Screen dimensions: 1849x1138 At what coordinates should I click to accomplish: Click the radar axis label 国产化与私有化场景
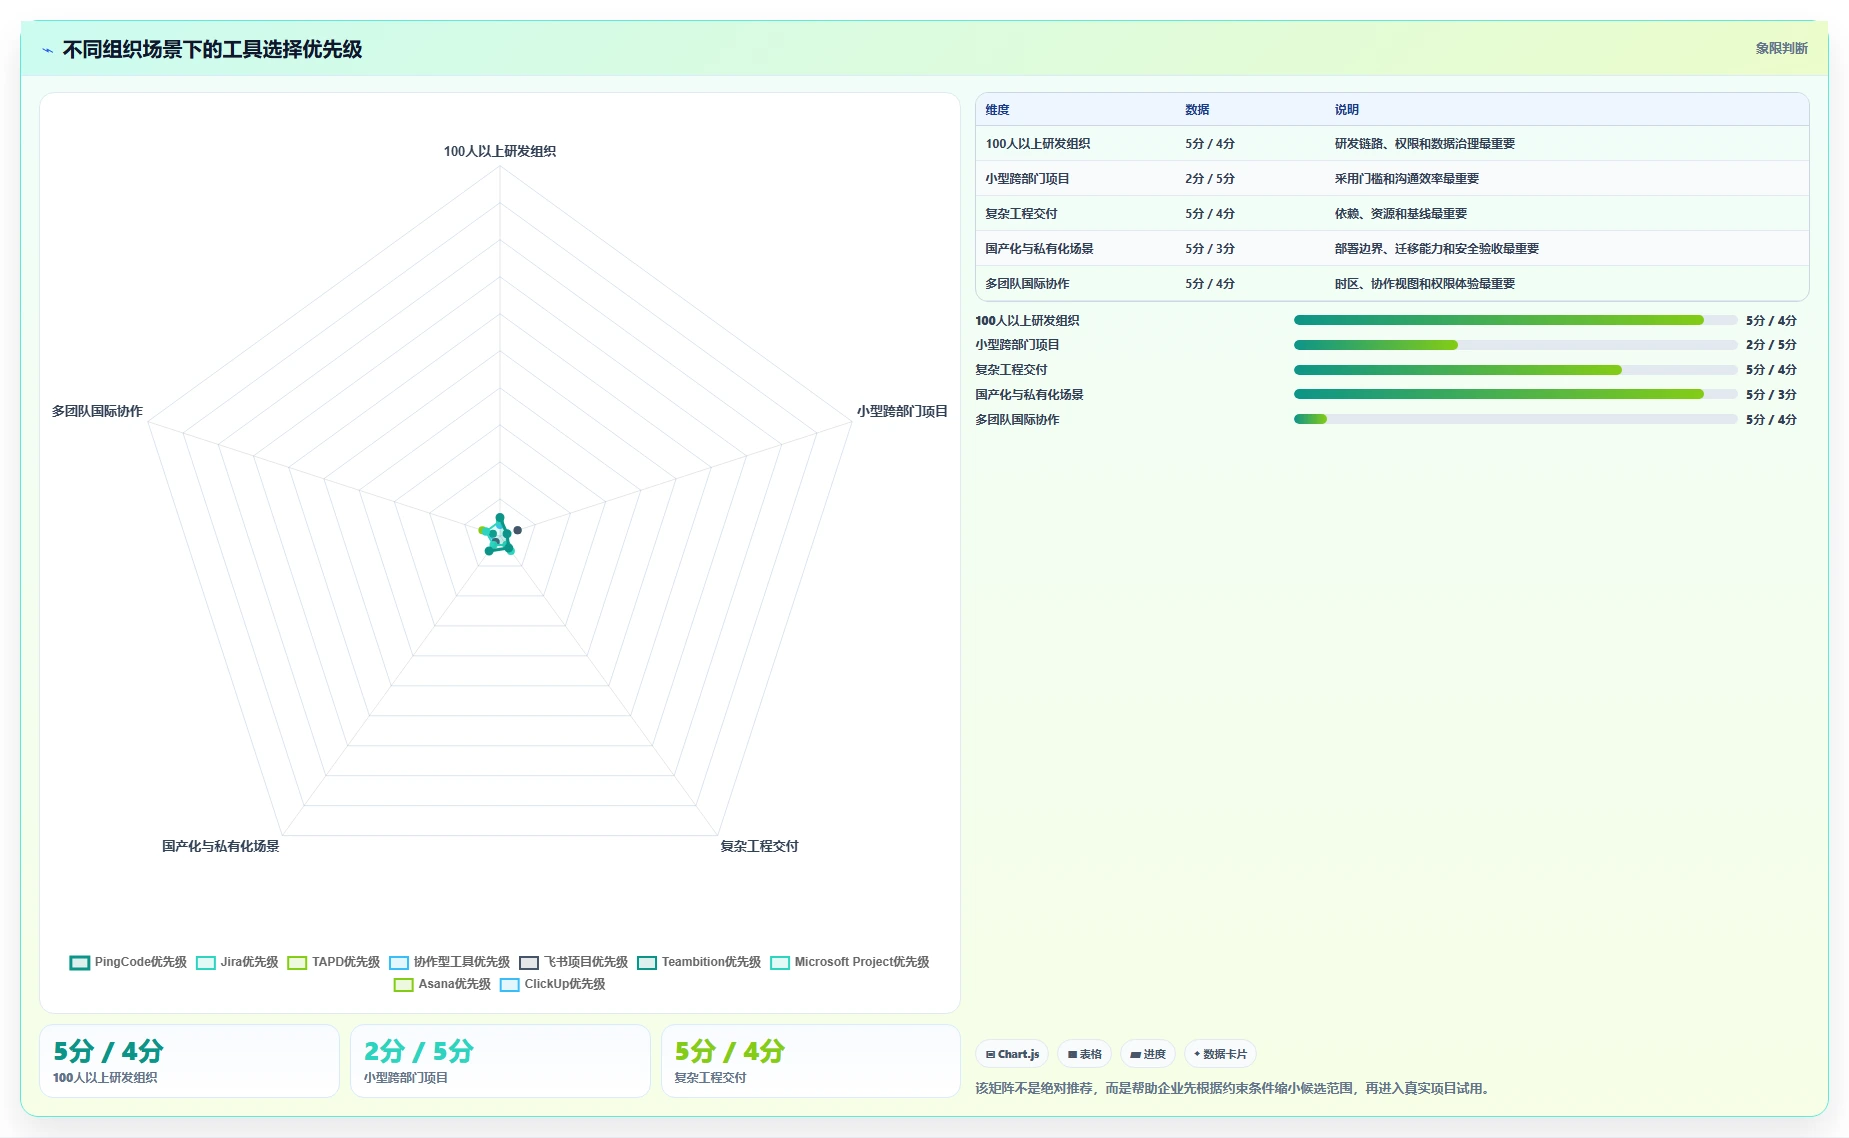click(221, 846)
